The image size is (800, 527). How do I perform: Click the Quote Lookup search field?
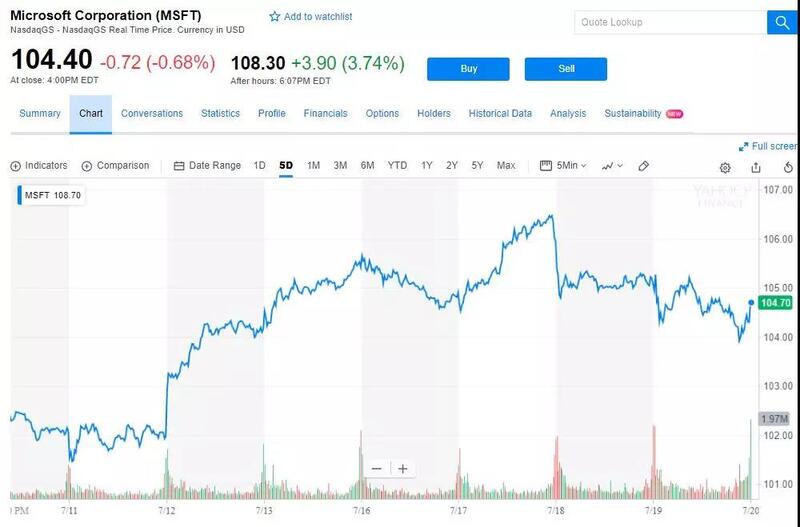click(x=670, y=22)
